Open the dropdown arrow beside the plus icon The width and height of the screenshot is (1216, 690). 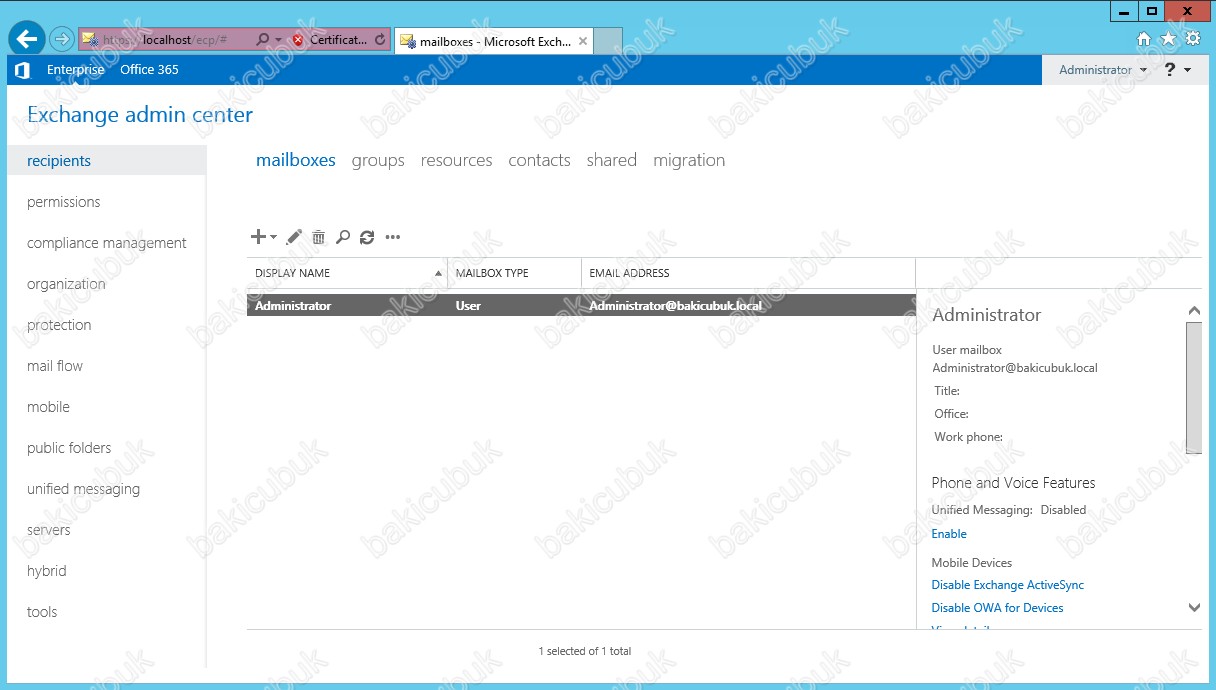coord(273,238)
